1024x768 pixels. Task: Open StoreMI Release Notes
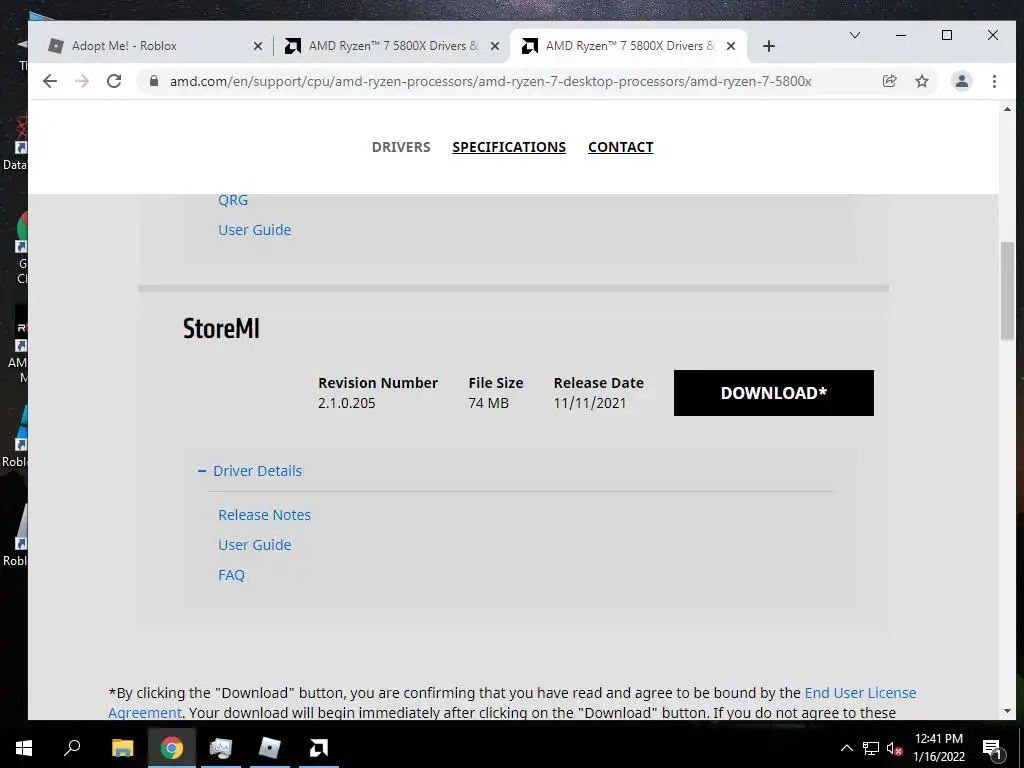(x=264, y=515)
